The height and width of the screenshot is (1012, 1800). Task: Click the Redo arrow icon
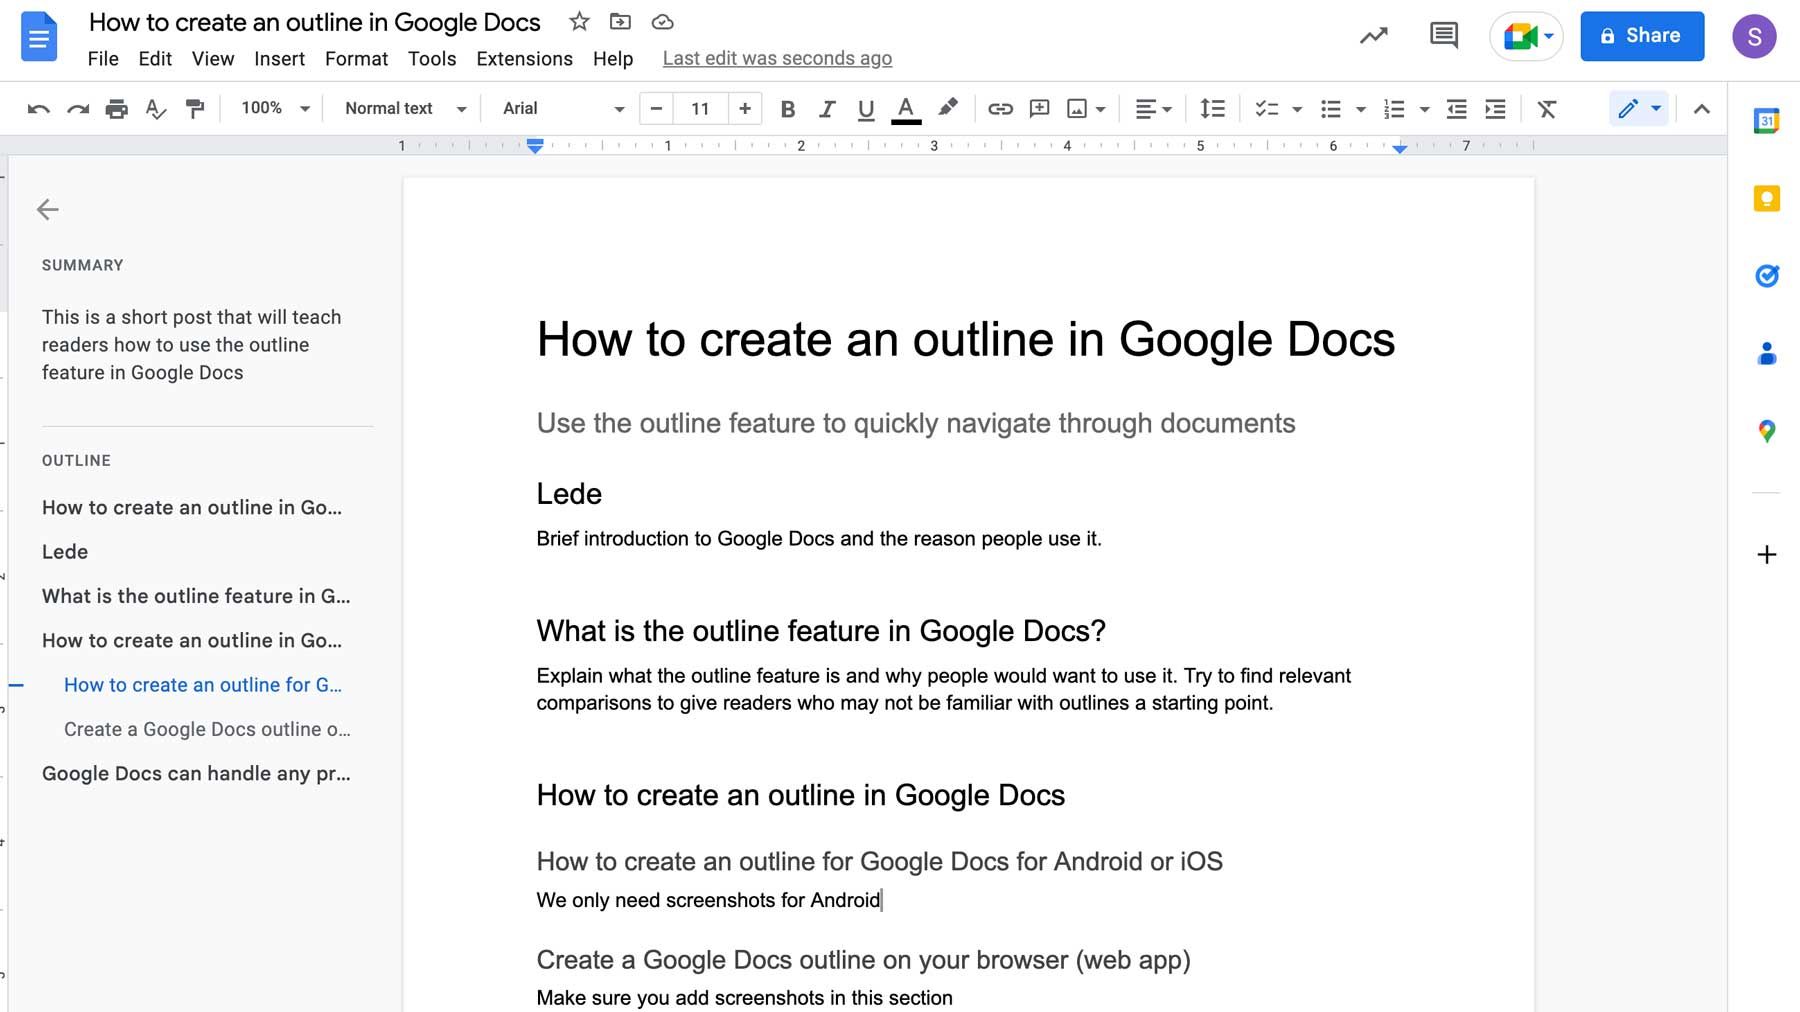coord(77,109)
